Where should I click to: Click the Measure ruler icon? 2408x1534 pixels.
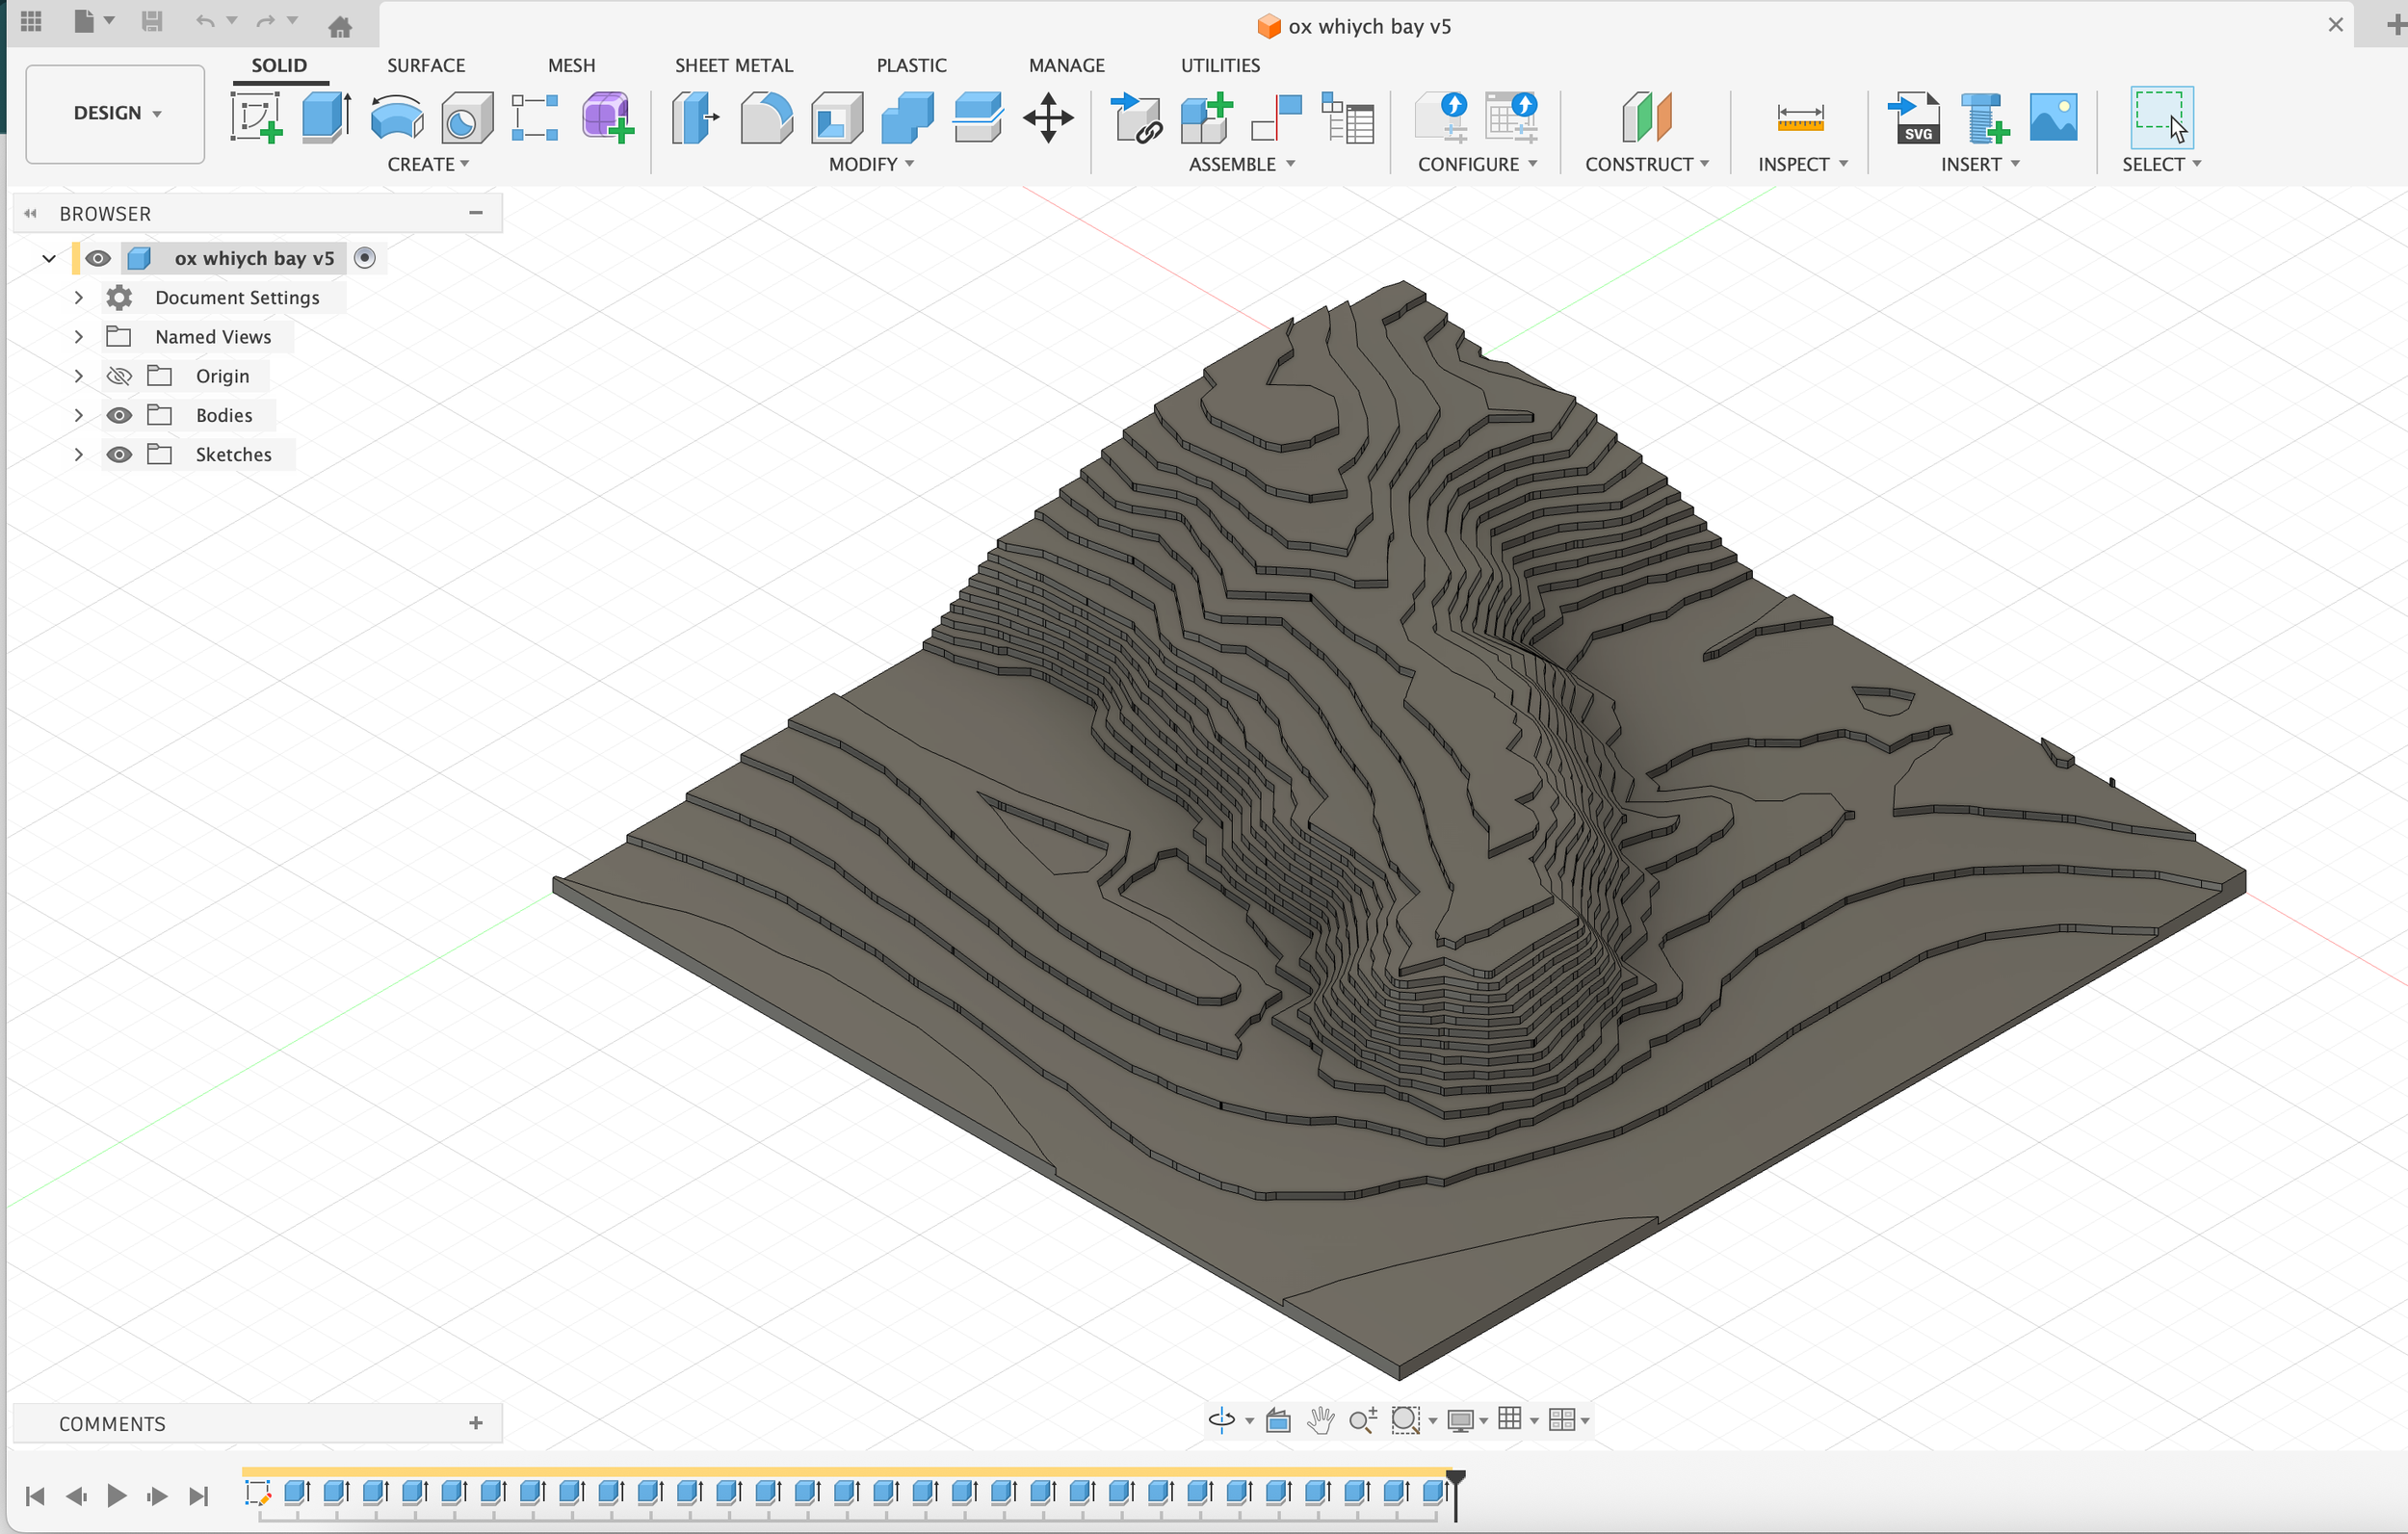[x=1800, y=118]
